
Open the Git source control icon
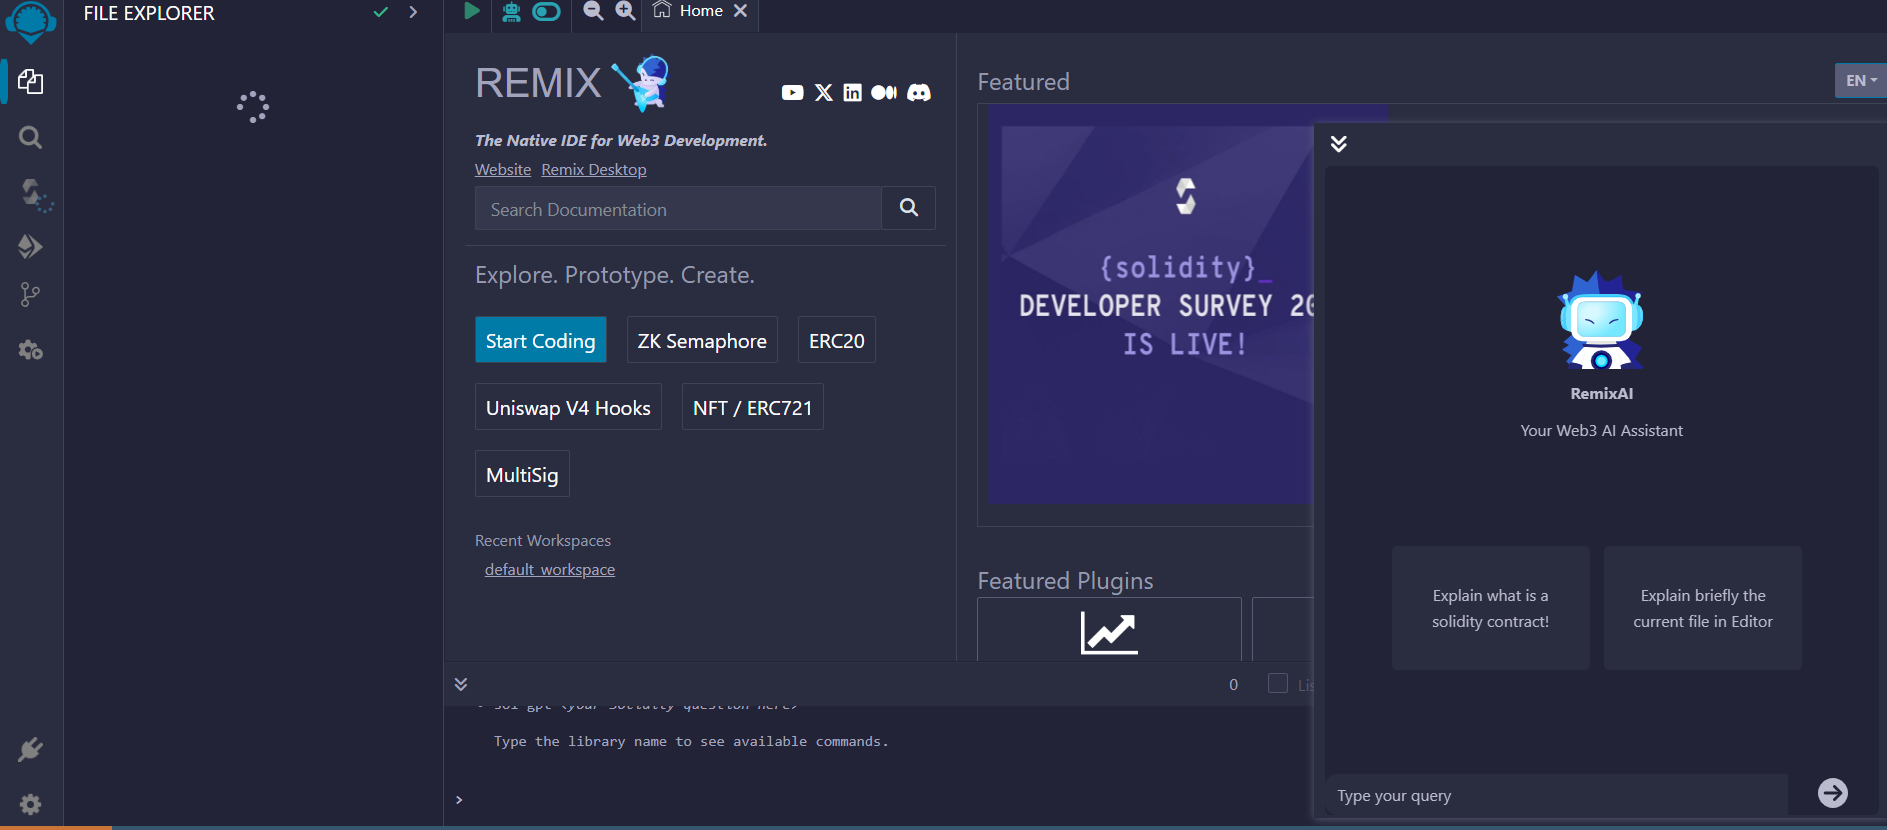[31, 295]
